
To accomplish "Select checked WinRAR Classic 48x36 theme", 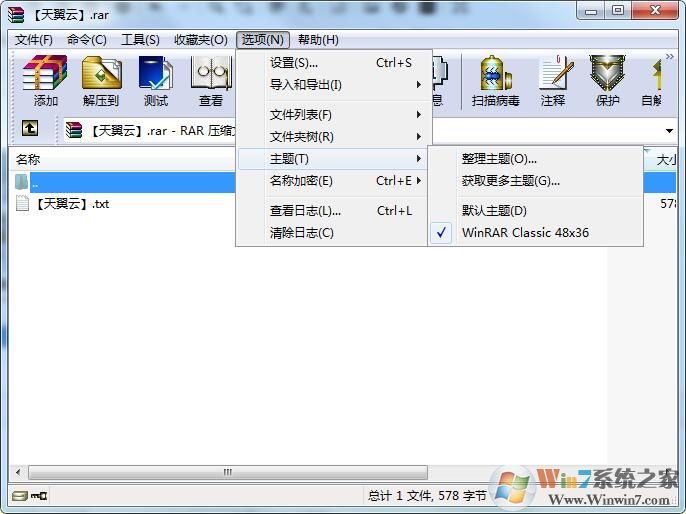I will point(535,232).
